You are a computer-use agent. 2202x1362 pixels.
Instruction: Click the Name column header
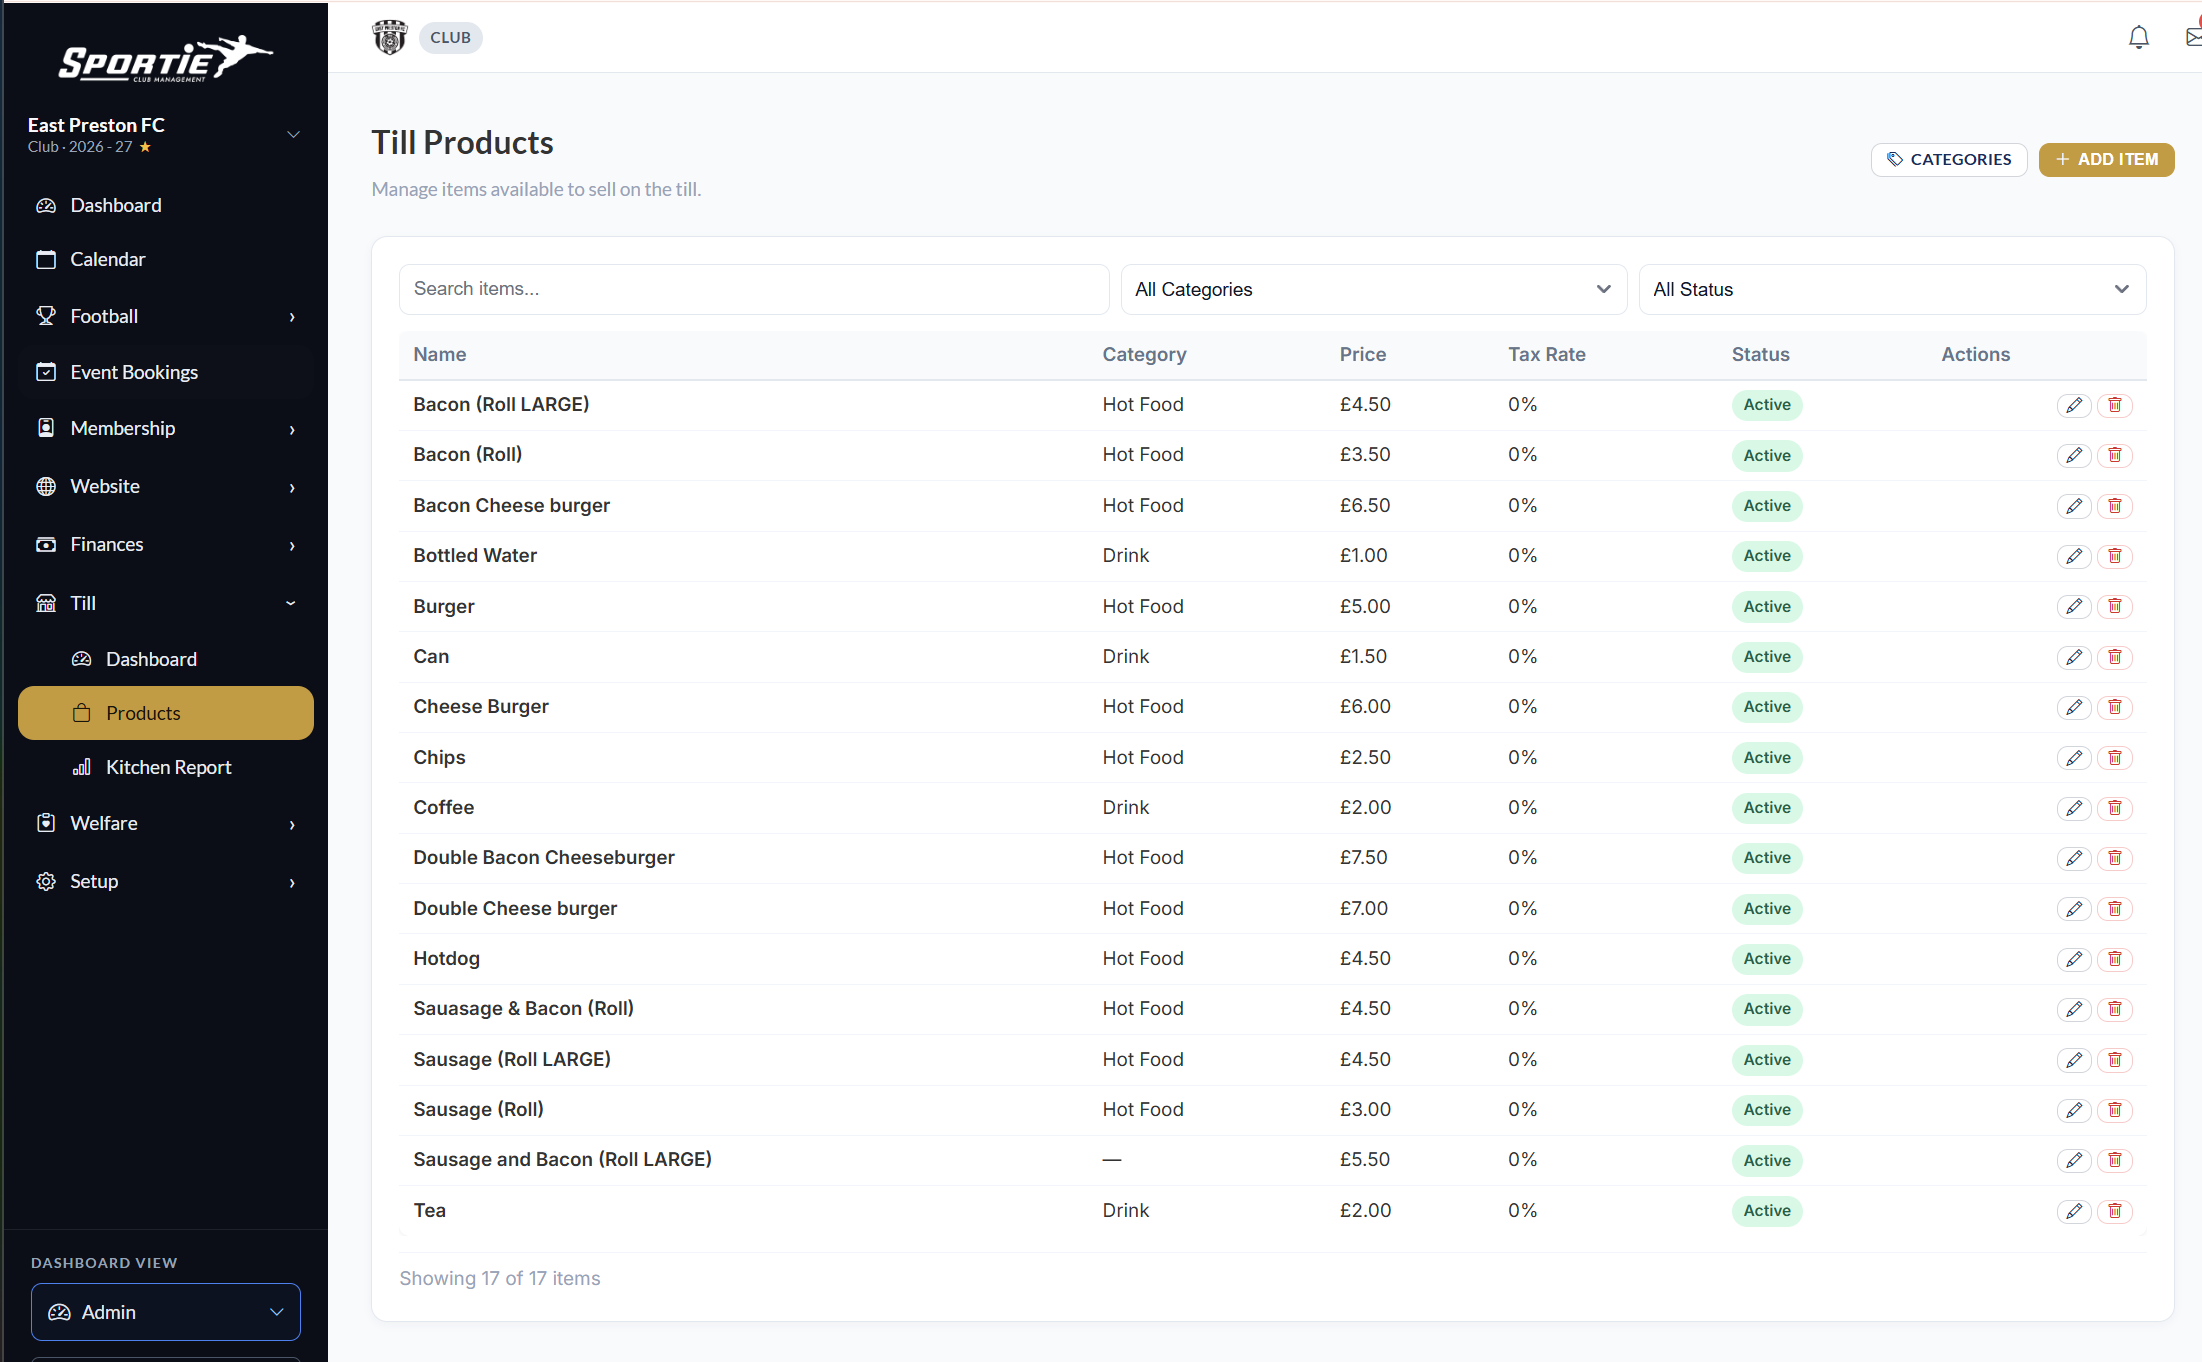[x=439, y=354]
